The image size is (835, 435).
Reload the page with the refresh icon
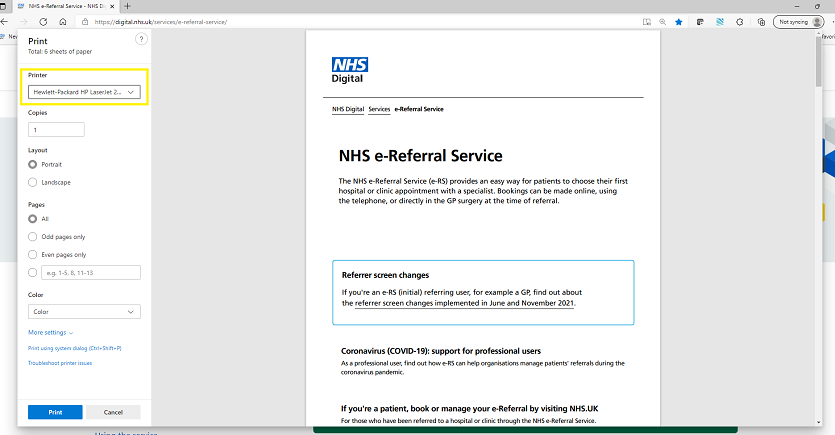tap(43, 22)
